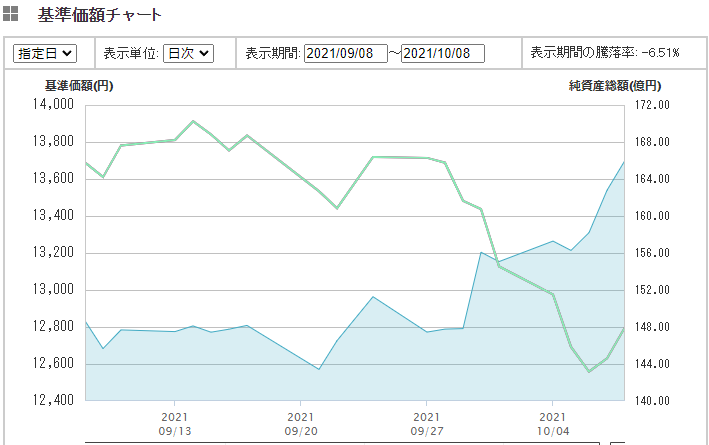
Task: Click the 12,600 left axis label
Action: pos(53,363)
